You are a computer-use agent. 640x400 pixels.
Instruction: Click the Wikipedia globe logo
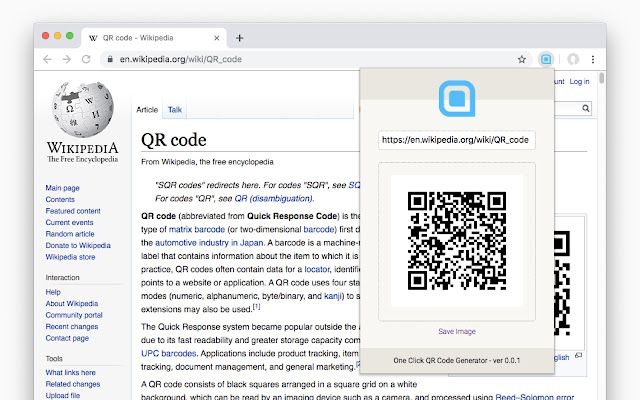coord(83,109)
